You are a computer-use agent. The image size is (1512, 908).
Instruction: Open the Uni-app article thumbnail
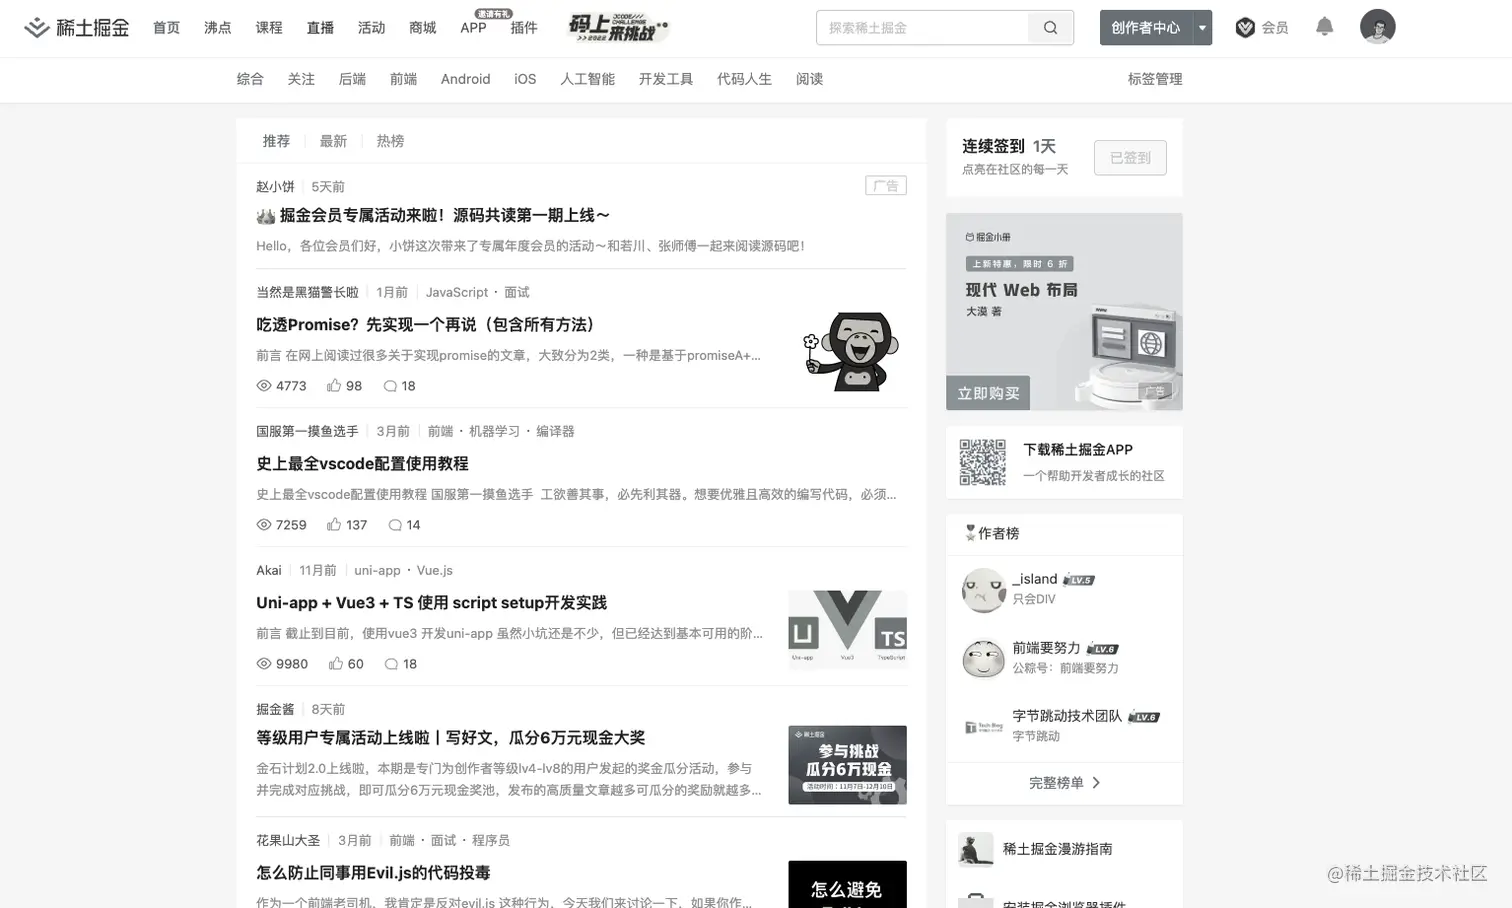click(x=847, y=629)
